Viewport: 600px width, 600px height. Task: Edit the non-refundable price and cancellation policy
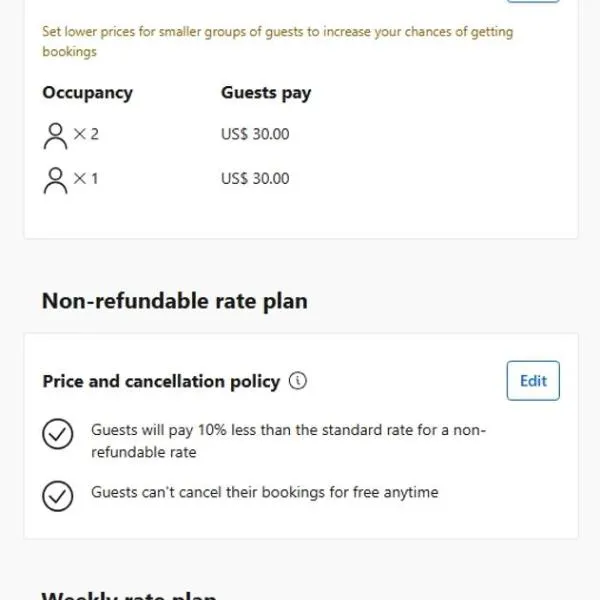533,381
